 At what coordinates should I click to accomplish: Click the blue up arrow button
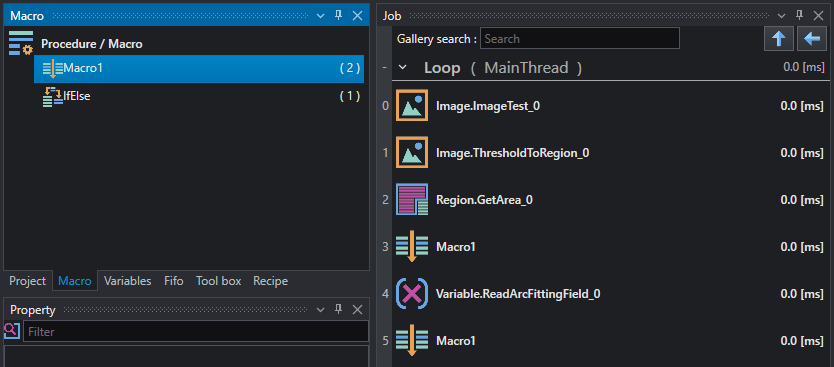click(x=779, y=39)
